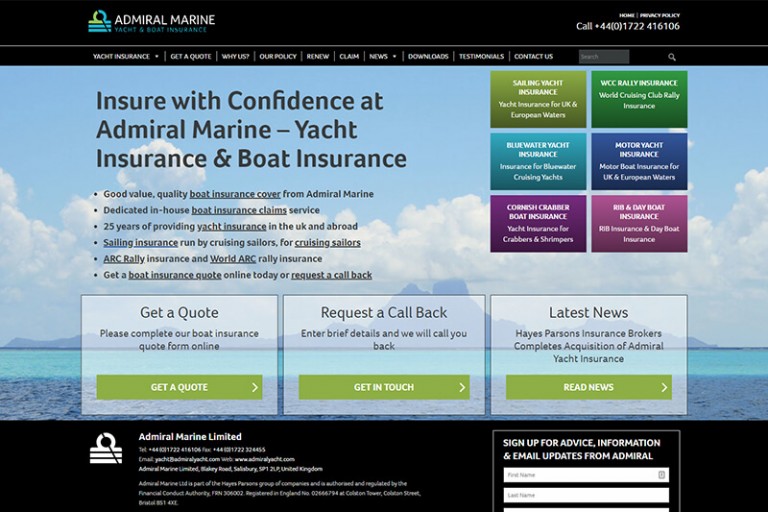768x512 pixels.
Task: Follow the boat insurance cover link
Action: (235, 194)
